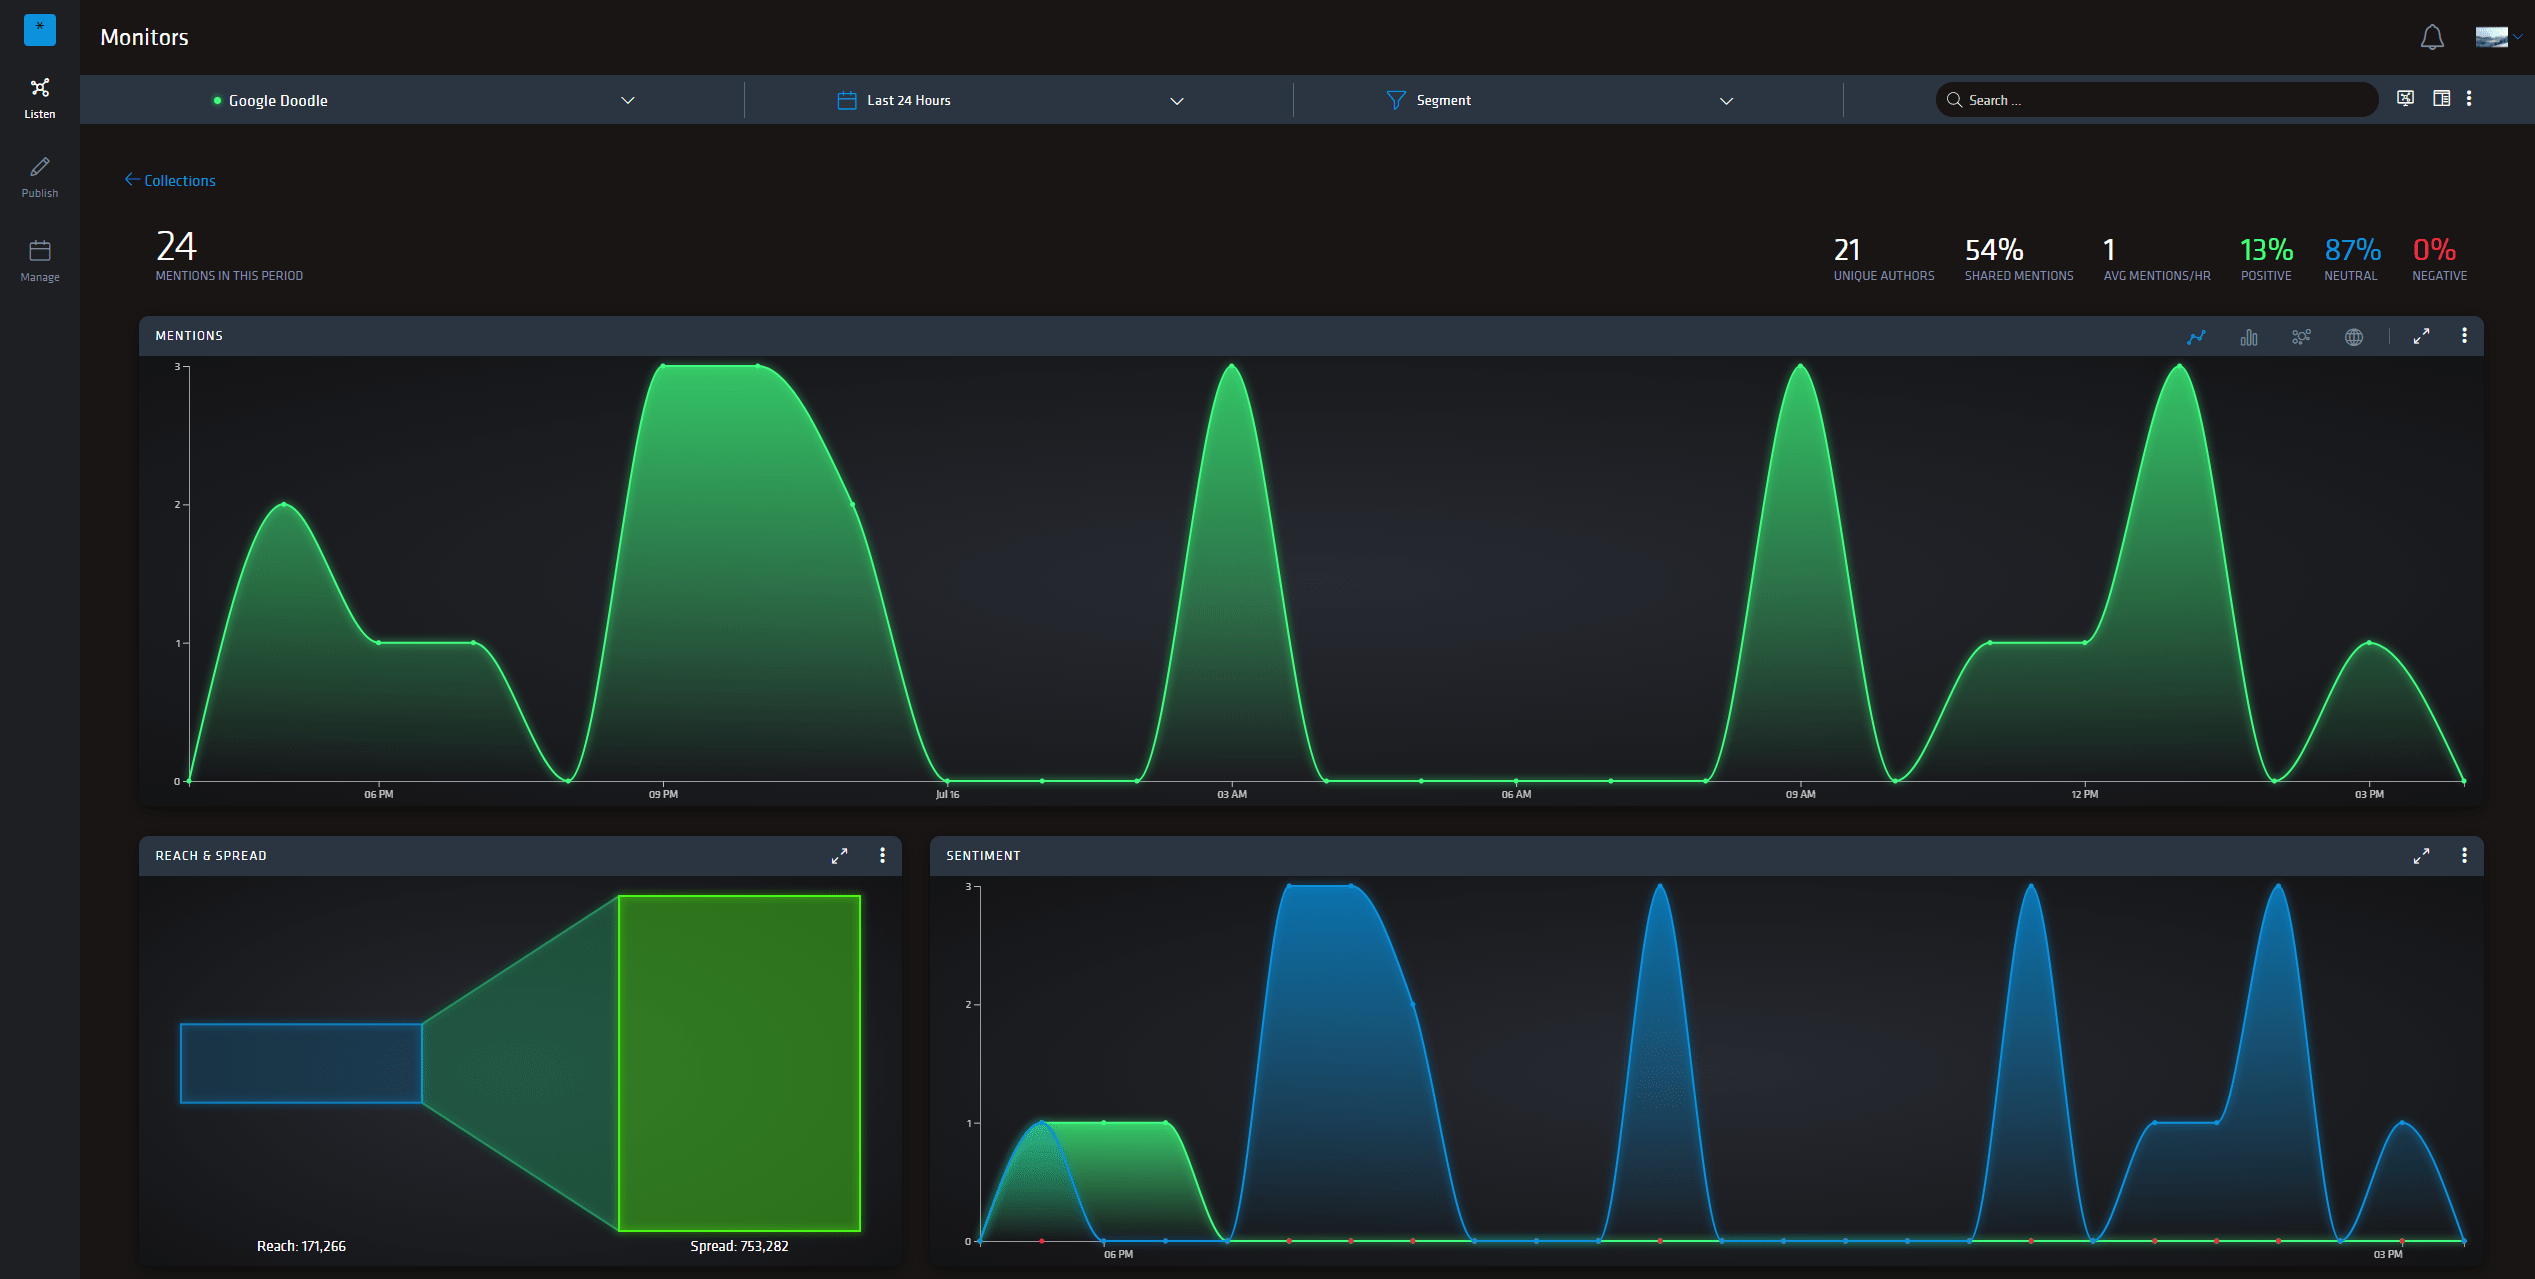Toggle presentation mode icon in toolbar
The width and height of the screenshot is (2535, 1279).
tap(2405, 98)
